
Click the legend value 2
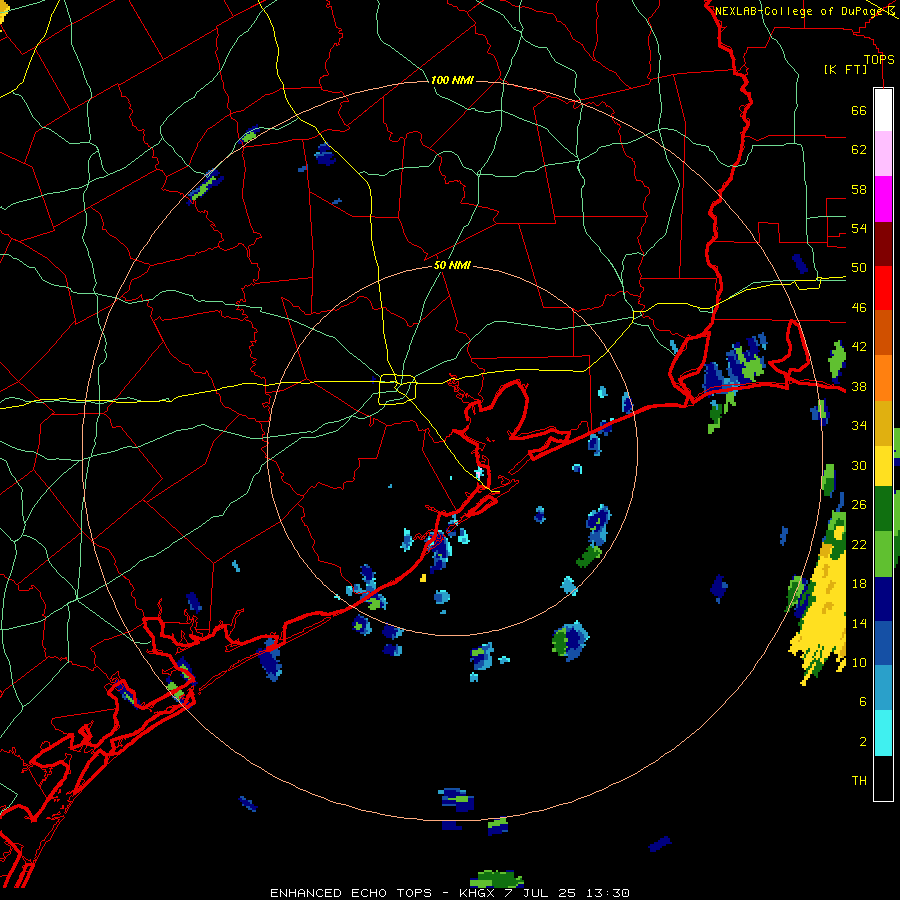point(862,742)
